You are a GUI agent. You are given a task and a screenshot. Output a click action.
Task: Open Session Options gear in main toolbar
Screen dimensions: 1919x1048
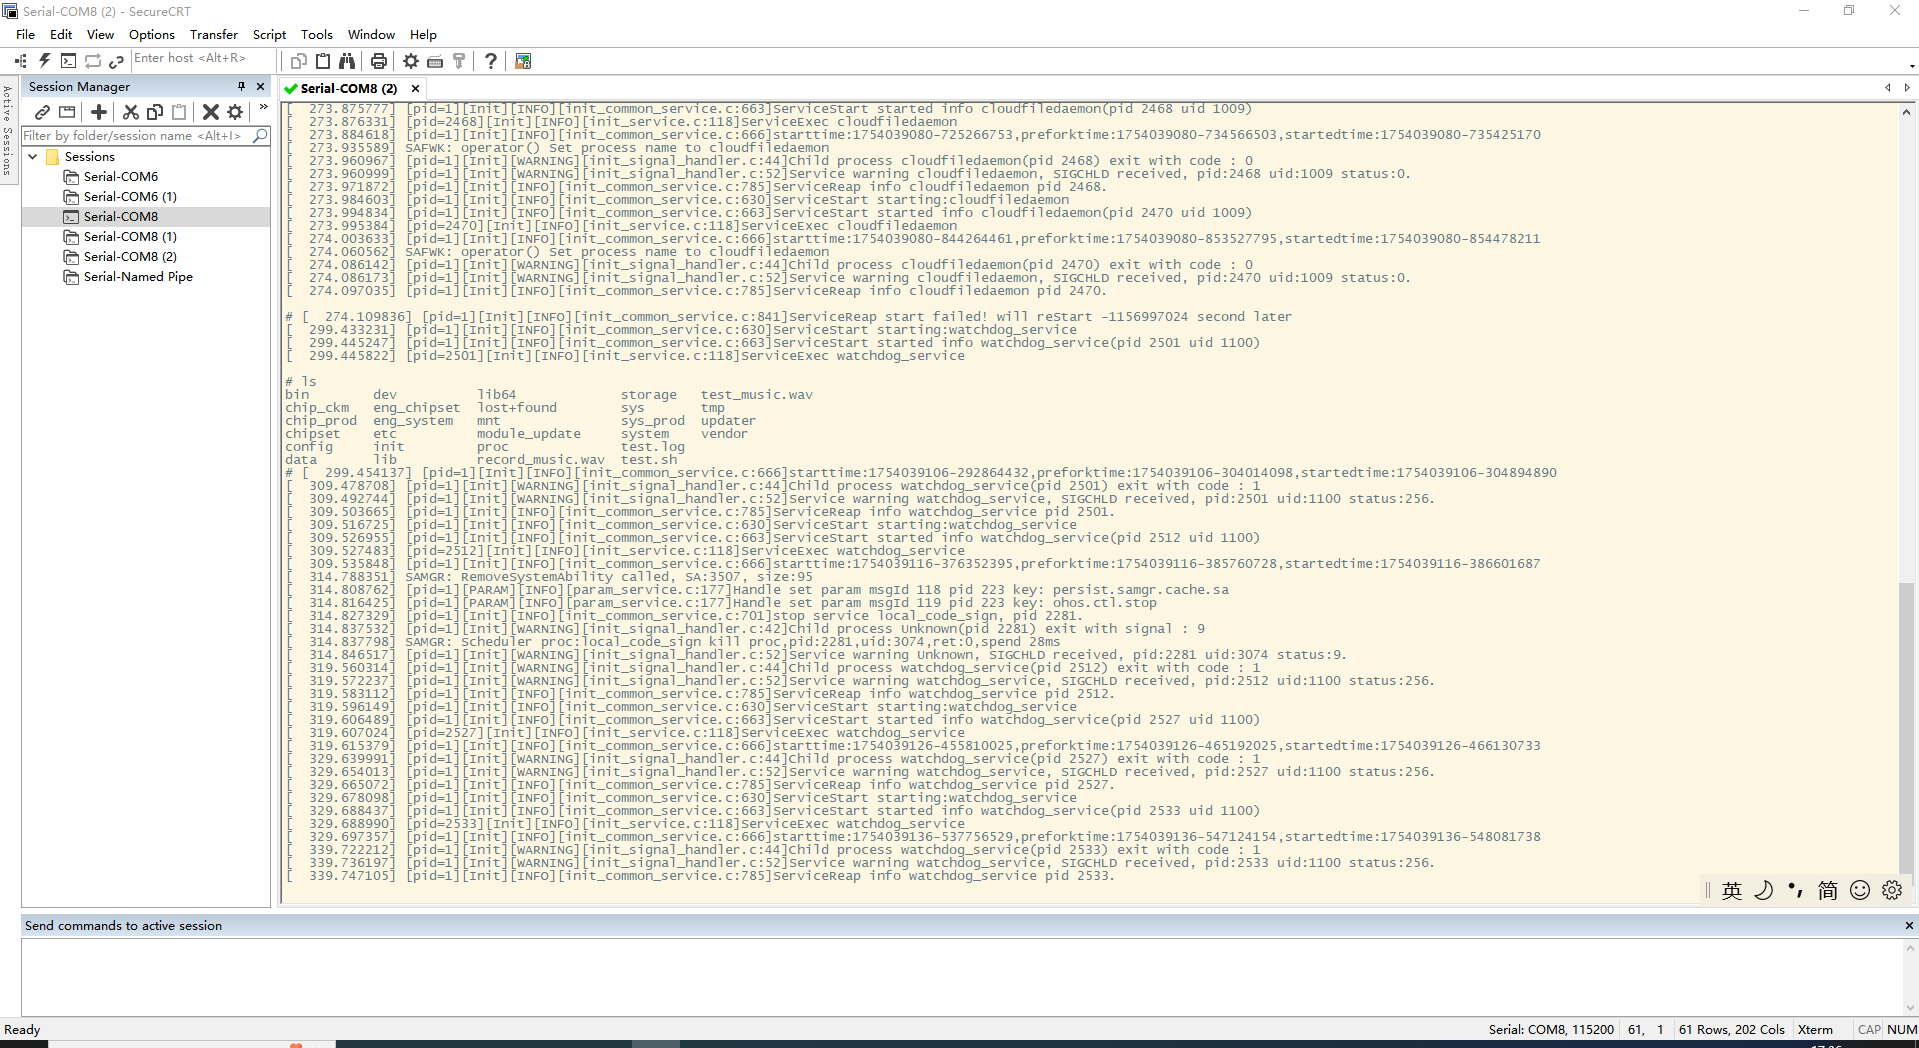(x=411, y=61)
